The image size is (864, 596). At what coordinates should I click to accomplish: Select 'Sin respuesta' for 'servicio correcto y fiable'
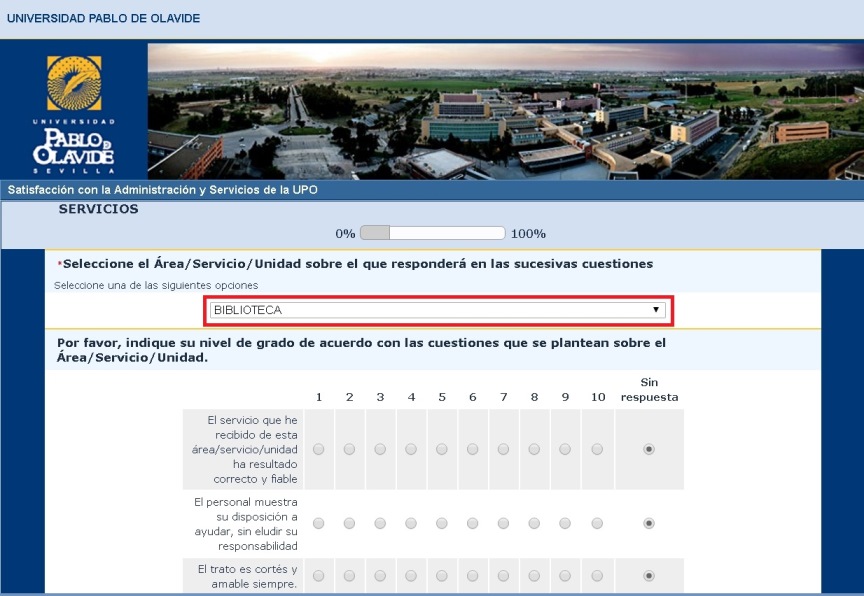pyautogui.click(x=649, y=449)
